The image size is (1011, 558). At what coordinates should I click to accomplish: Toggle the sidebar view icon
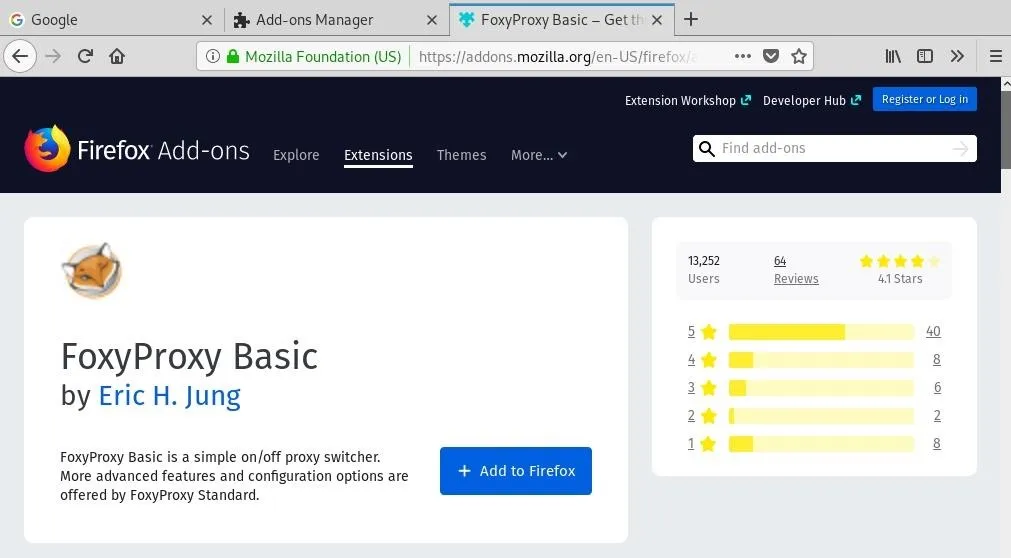(925, 57)
